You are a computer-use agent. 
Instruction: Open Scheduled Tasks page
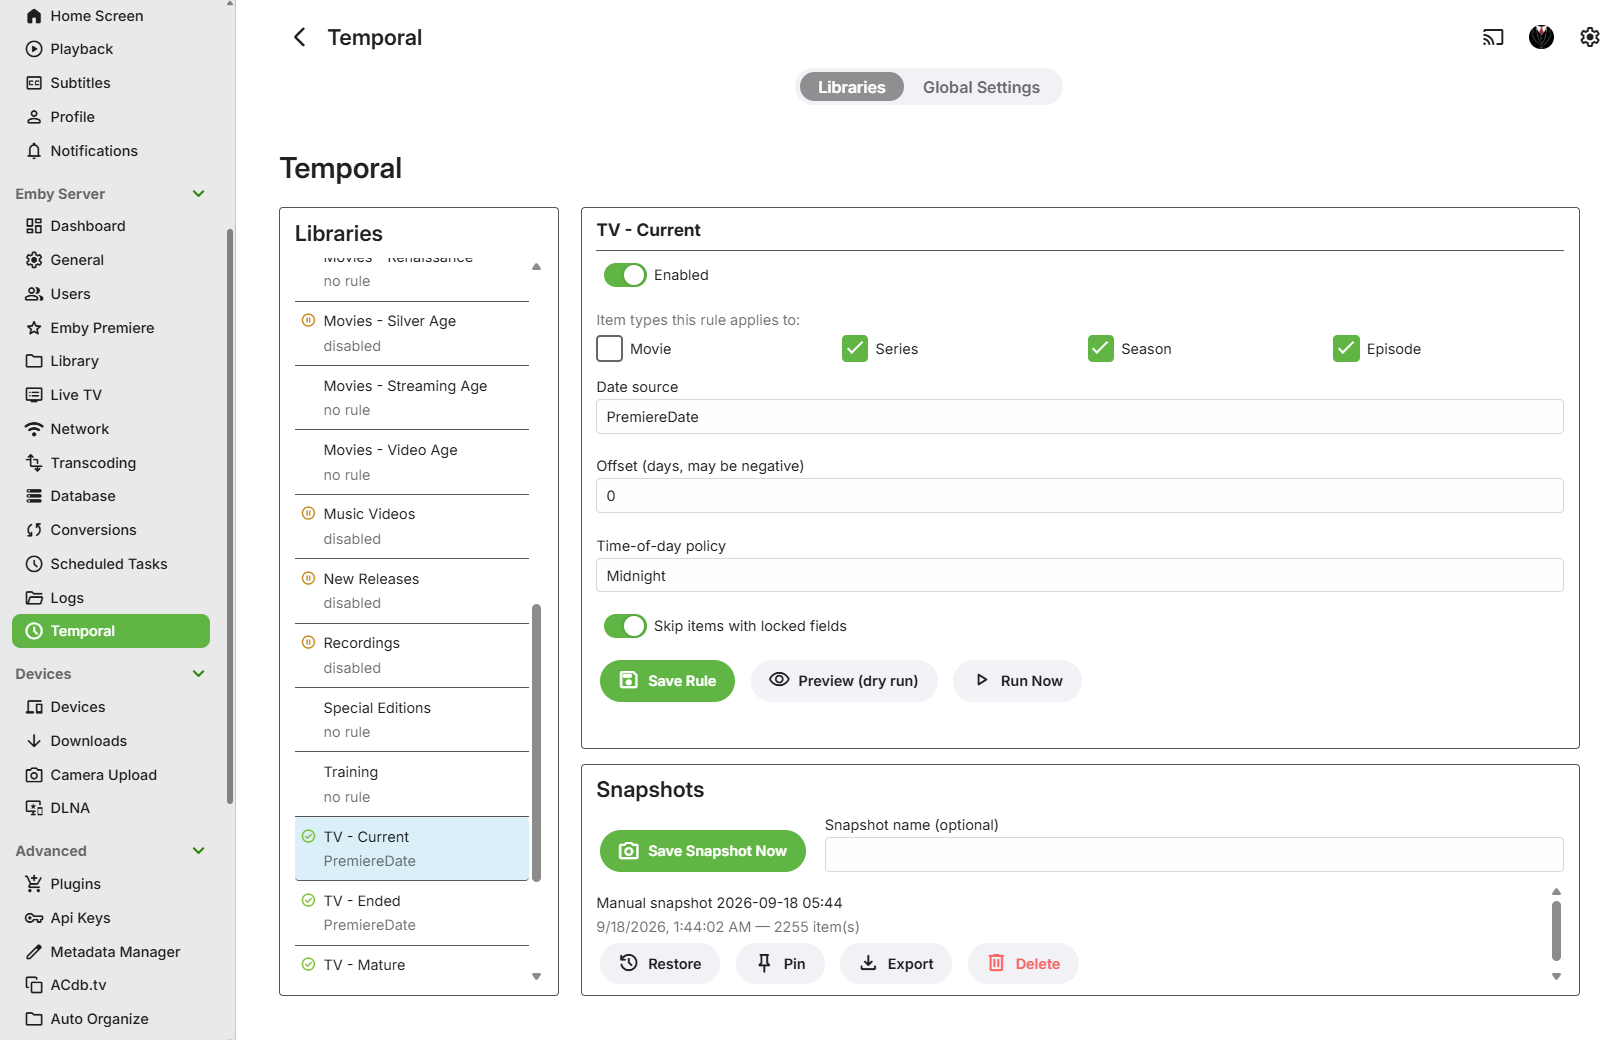coord(109,564)
